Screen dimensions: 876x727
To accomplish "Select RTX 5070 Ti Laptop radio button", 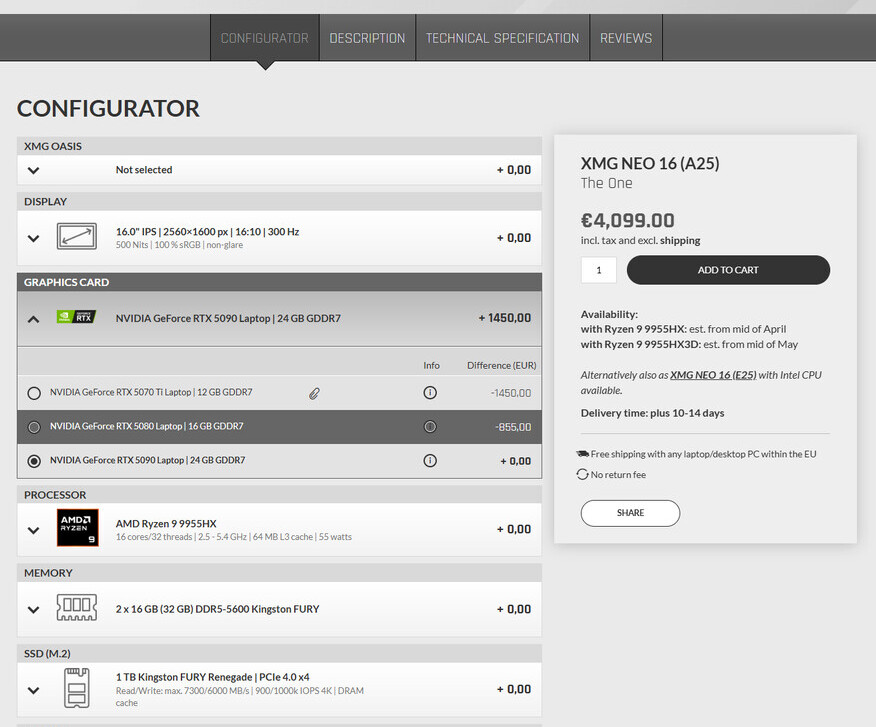I will click(x=34, y=393).
